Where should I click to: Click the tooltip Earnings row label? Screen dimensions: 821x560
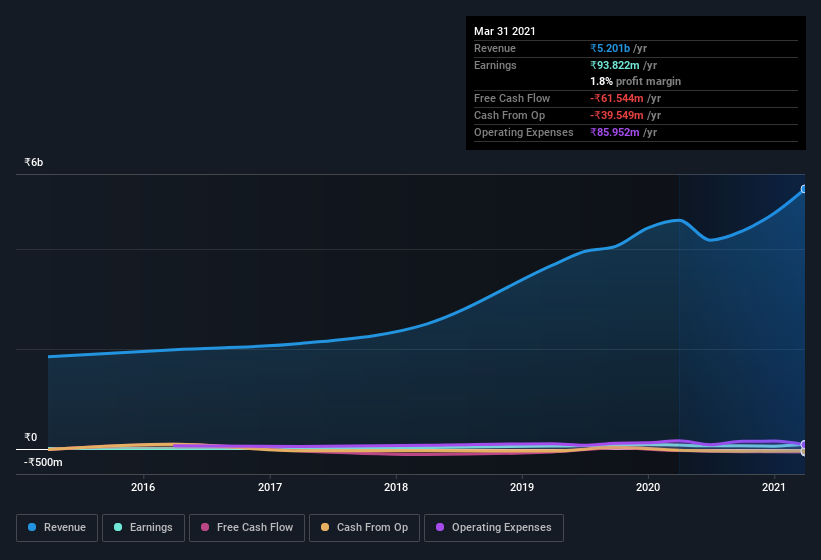(495, 65)
